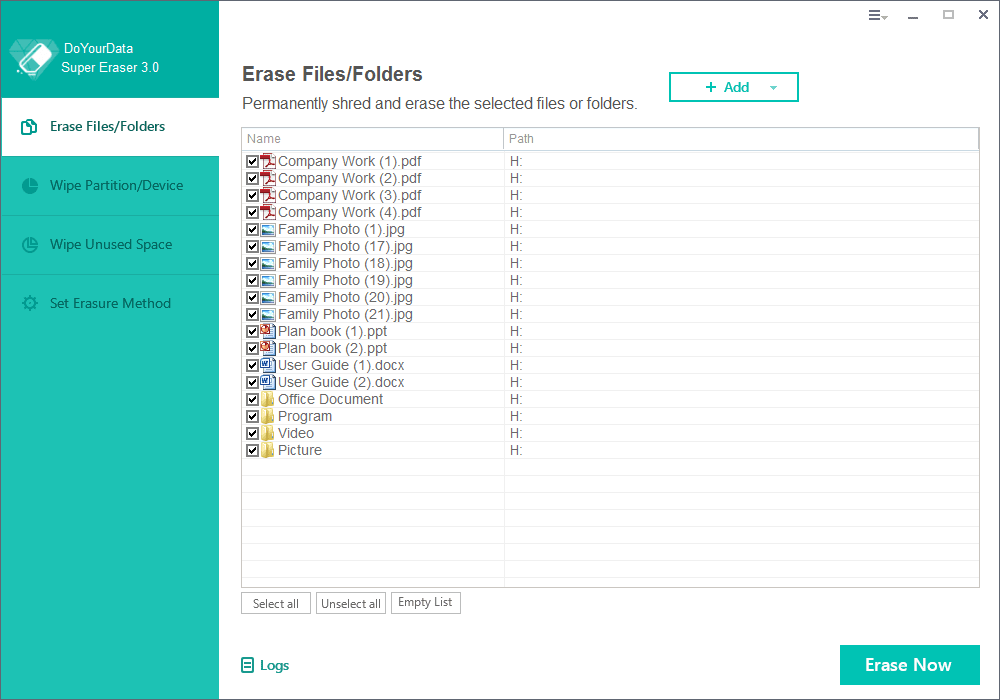Click the Wipe Unused Space icon
This screenshot has width=1000, height=700.
tap(30, 245)
